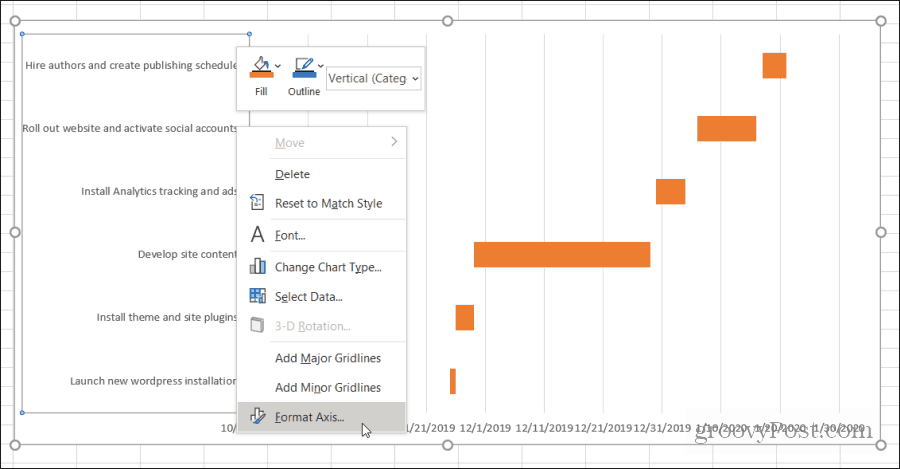The width and height of the screenshot is (900, 469).
Task: Click the chart's top-left corner handle
Action: tap(15, 21)
